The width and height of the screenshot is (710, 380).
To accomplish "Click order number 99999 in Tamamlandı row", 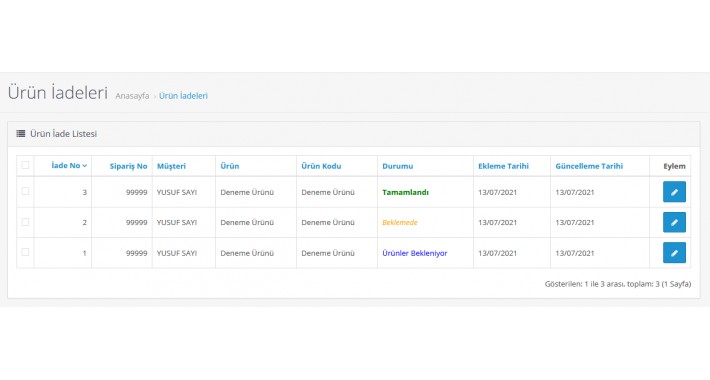I will (137, 192).
